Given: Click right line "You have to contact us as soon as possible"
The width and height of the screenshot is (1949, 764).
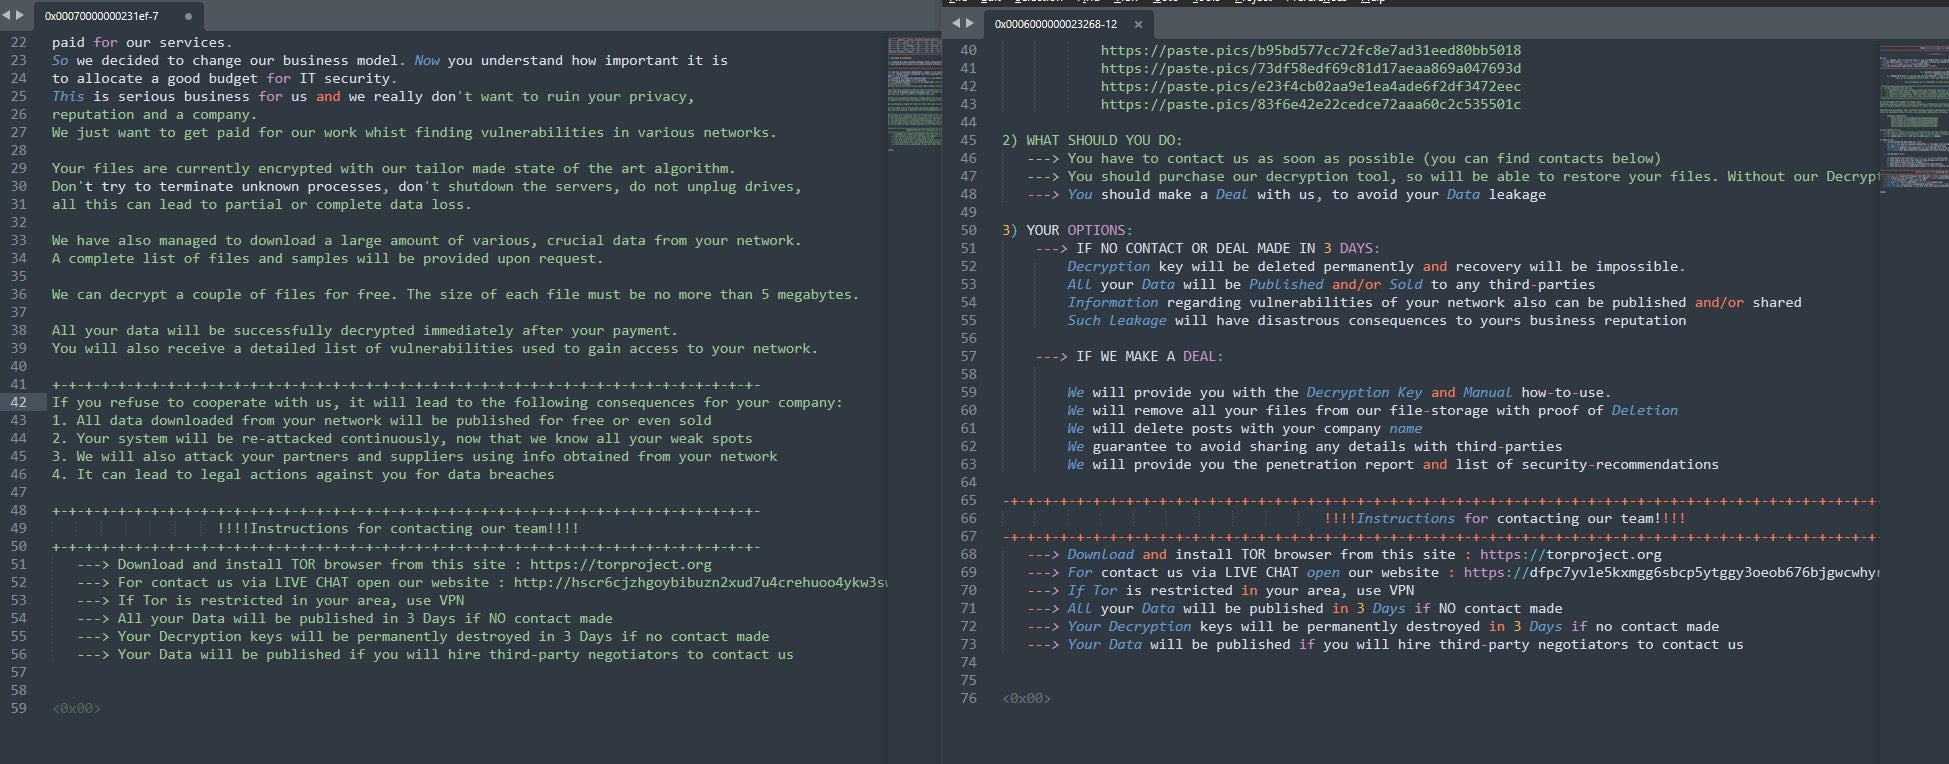Looking at the screenshot, I should [x=1344, y=159].
